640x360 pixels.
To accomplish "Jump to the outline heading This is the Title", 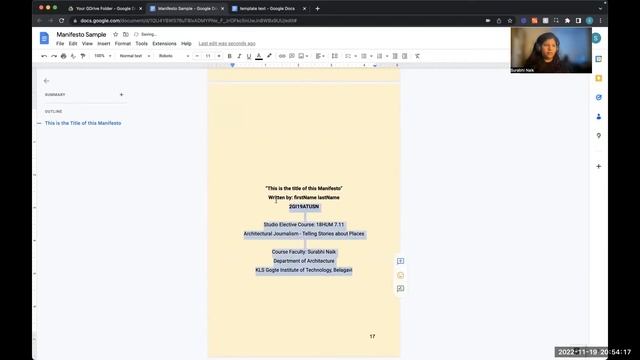I will (83, 123).
